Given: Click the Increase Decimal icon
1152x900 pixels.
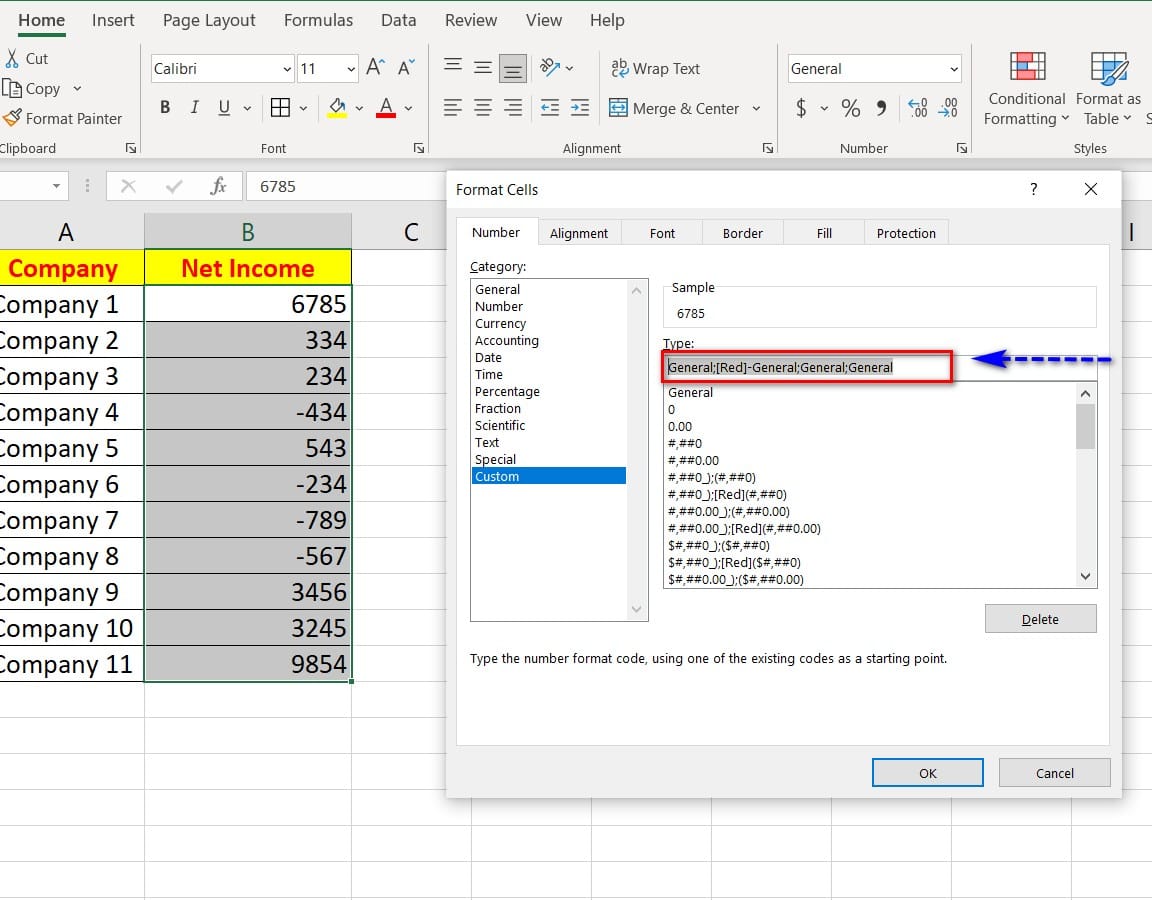Looking at the screenshot, I should pyautogui.click(x=918, y=108).
